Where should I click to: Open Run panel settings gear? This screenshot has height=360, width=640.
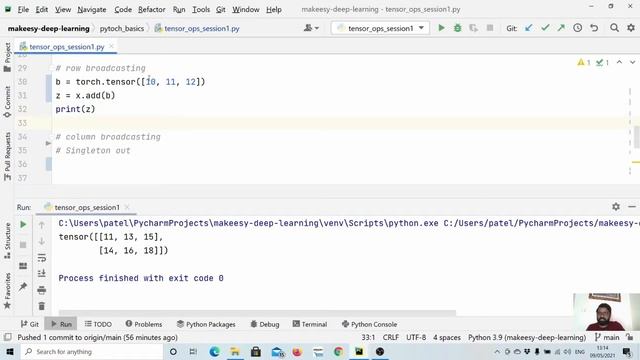(x=616, y=207)
